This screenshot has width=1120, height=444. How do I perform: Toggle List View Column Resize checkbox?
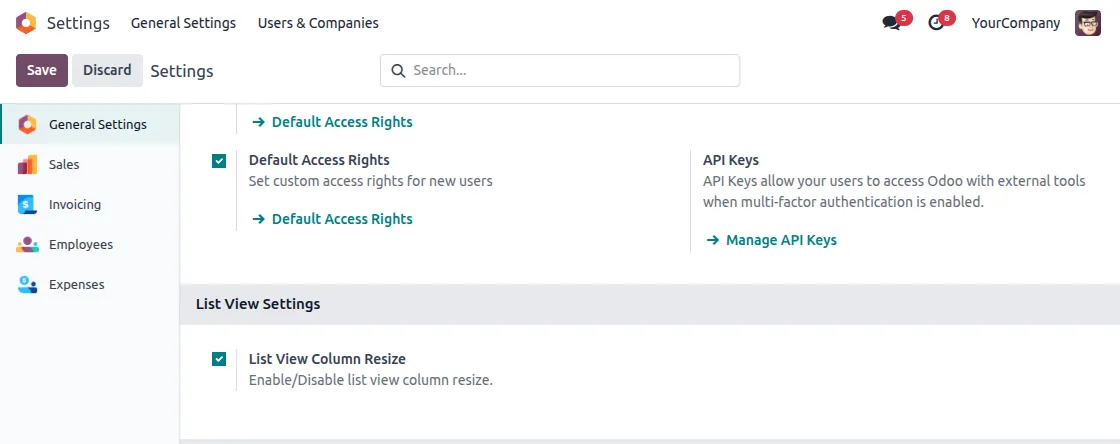click(219, 359)
